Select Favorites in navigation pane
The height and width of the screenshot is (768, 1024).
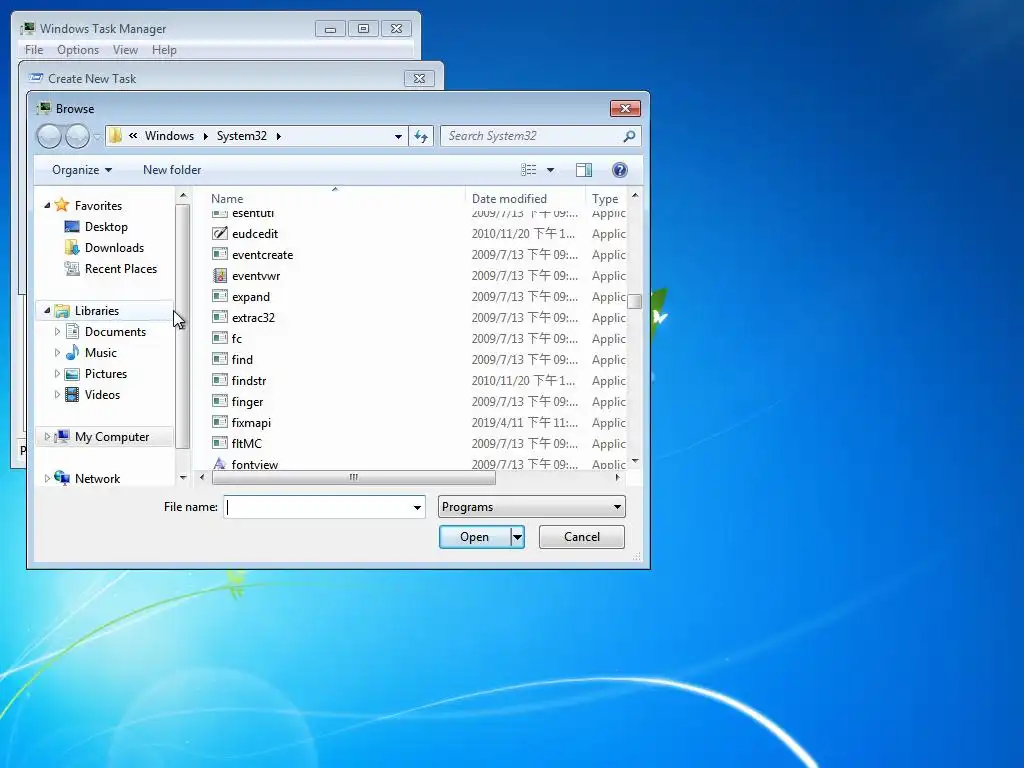98,206
